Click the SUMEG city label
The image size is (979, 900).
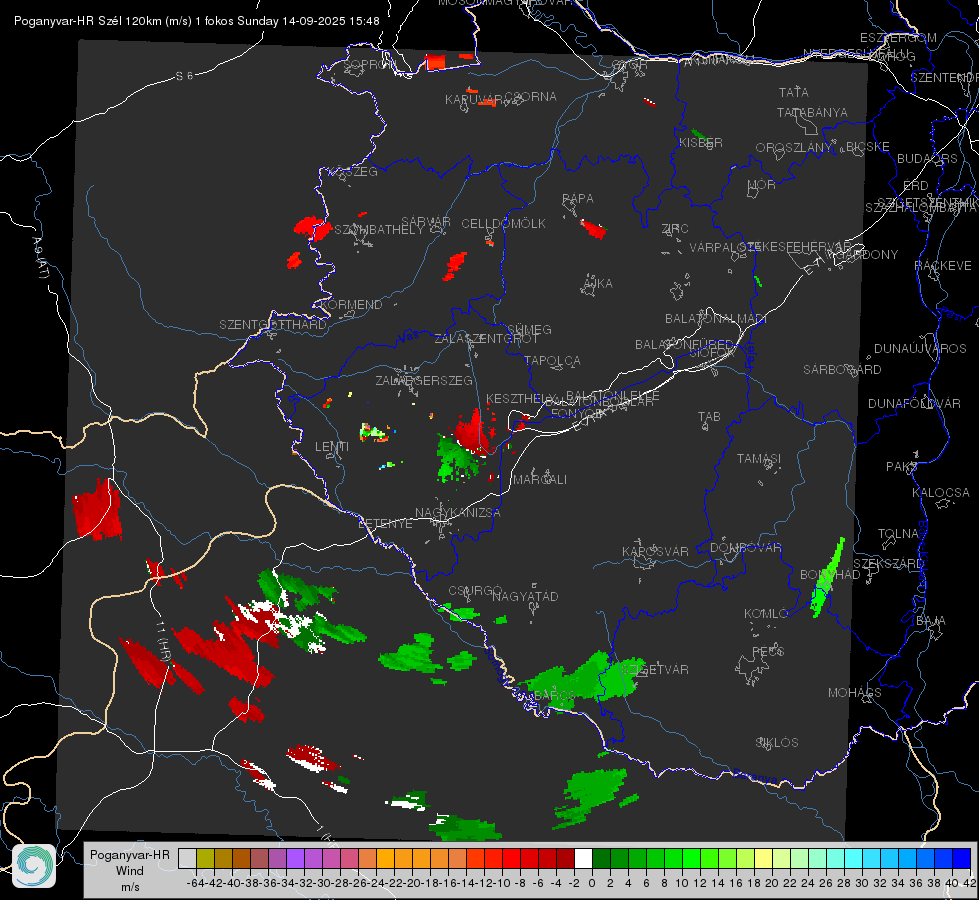point(529,329)
